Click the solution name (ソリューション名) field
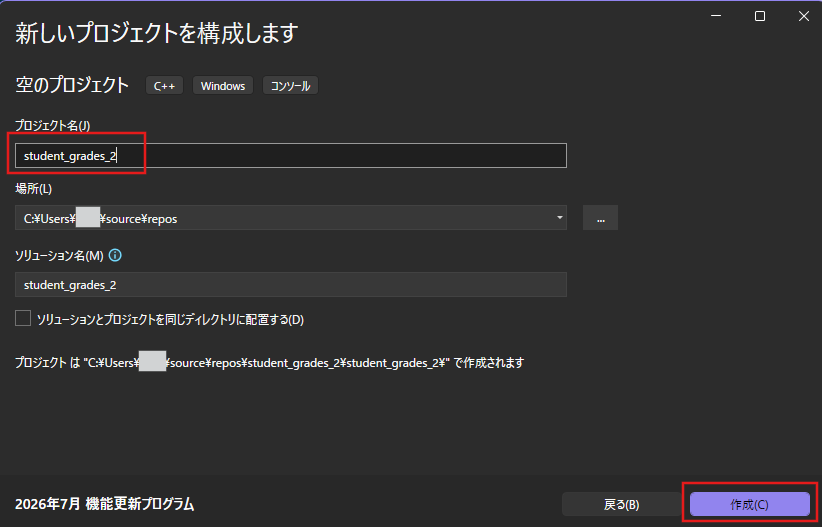 (290, 285)
